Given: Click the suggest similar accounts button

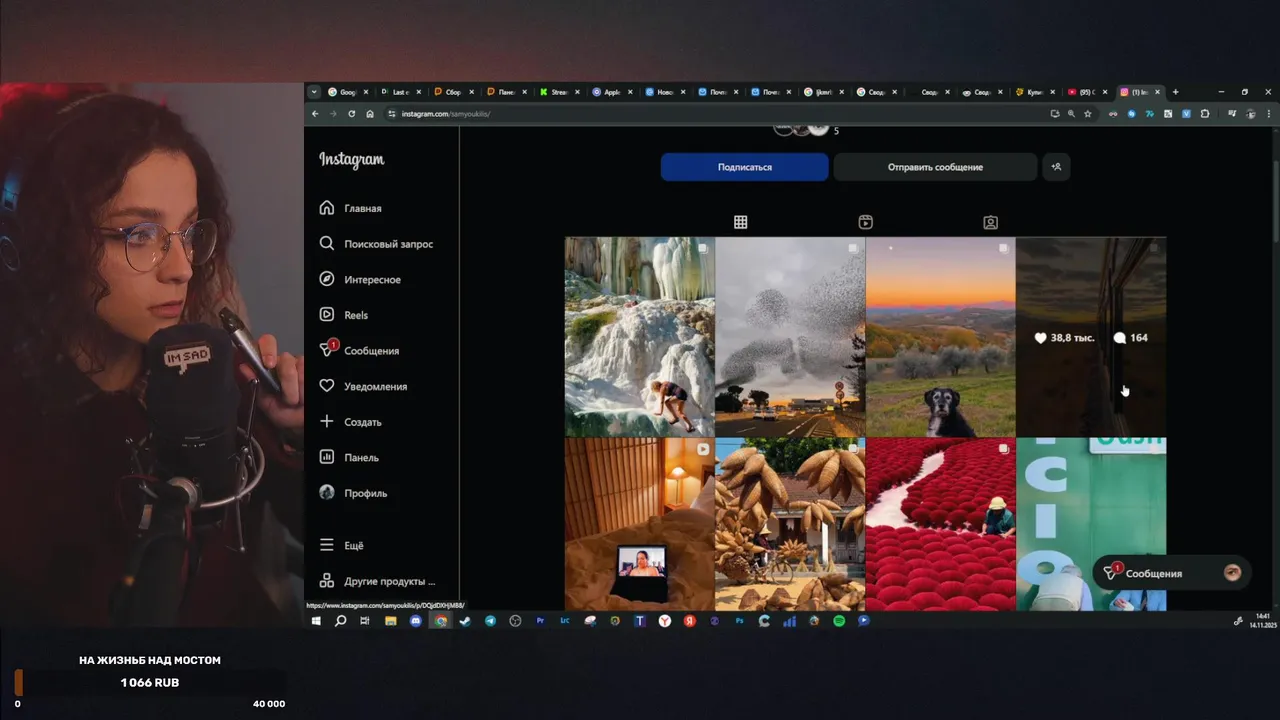Looking at the screenshot, I should 1056,167.
